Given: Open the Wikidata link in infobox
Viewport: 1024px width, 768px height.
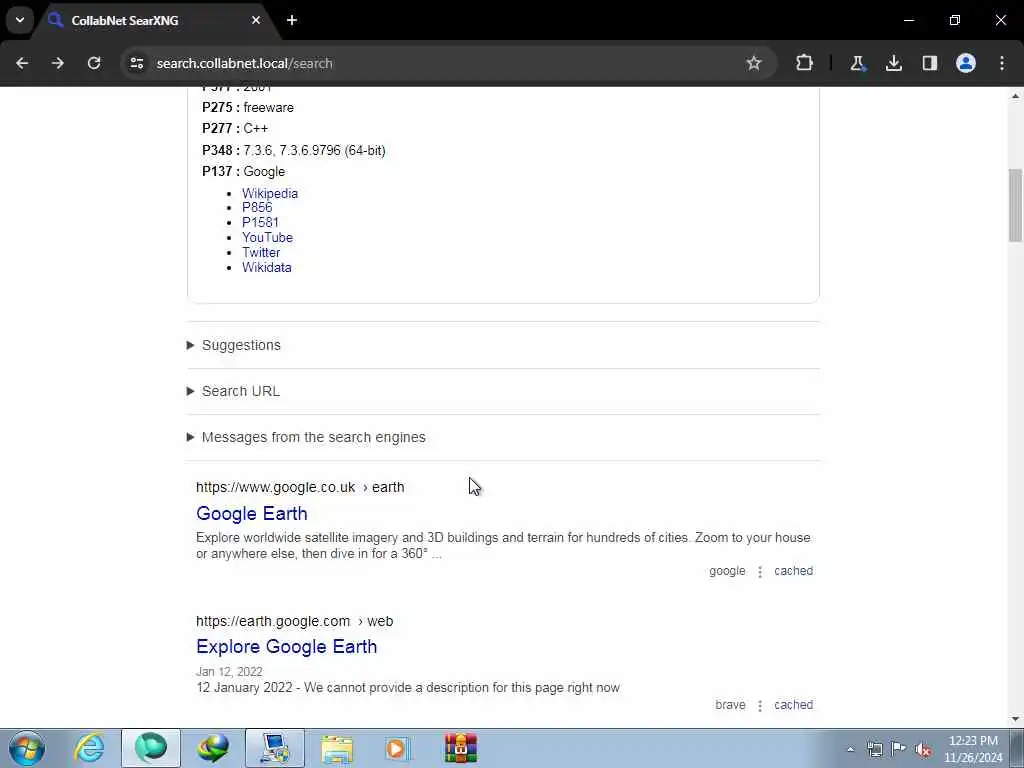Looking at the screenshot, I should (266, 268).
